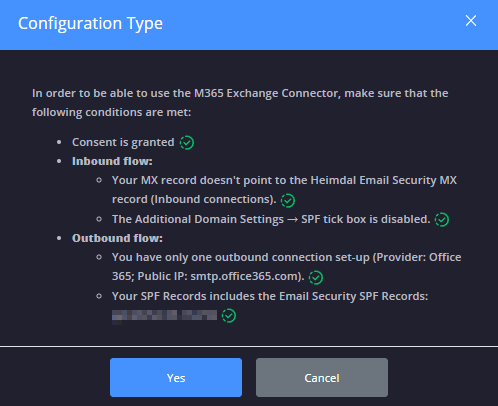Click the Cancel button
This screenshot has width=498, height=406.
tap(322, 377)
